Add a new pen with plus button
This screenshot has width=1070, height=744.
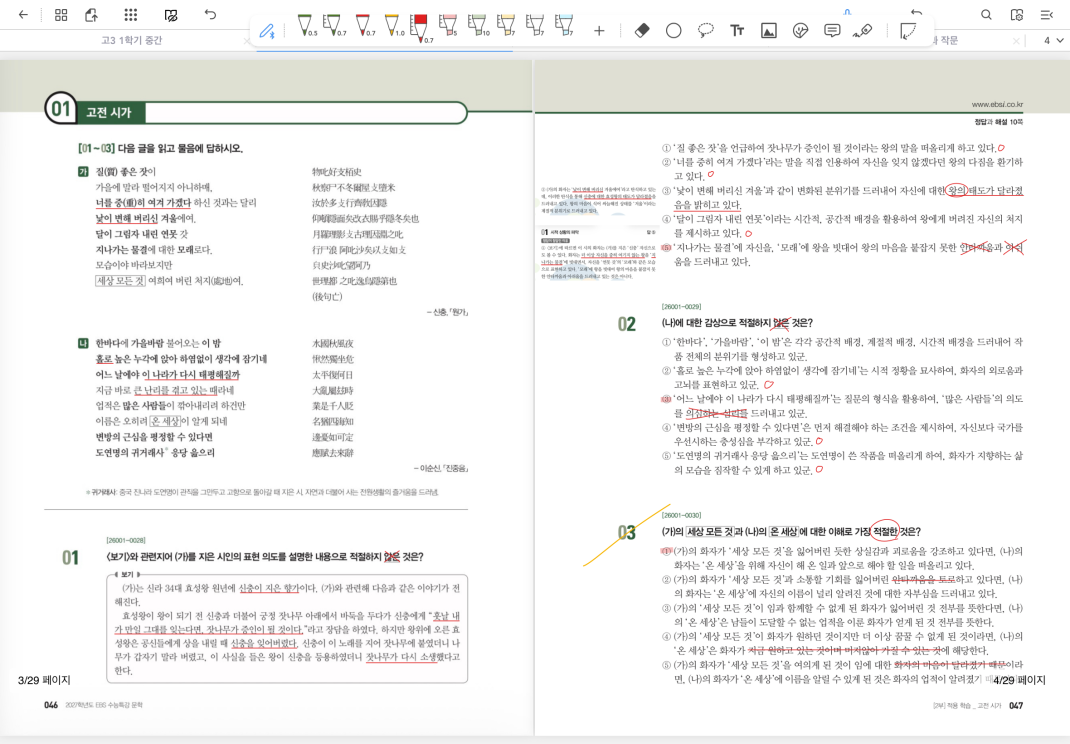pos(599,31)
